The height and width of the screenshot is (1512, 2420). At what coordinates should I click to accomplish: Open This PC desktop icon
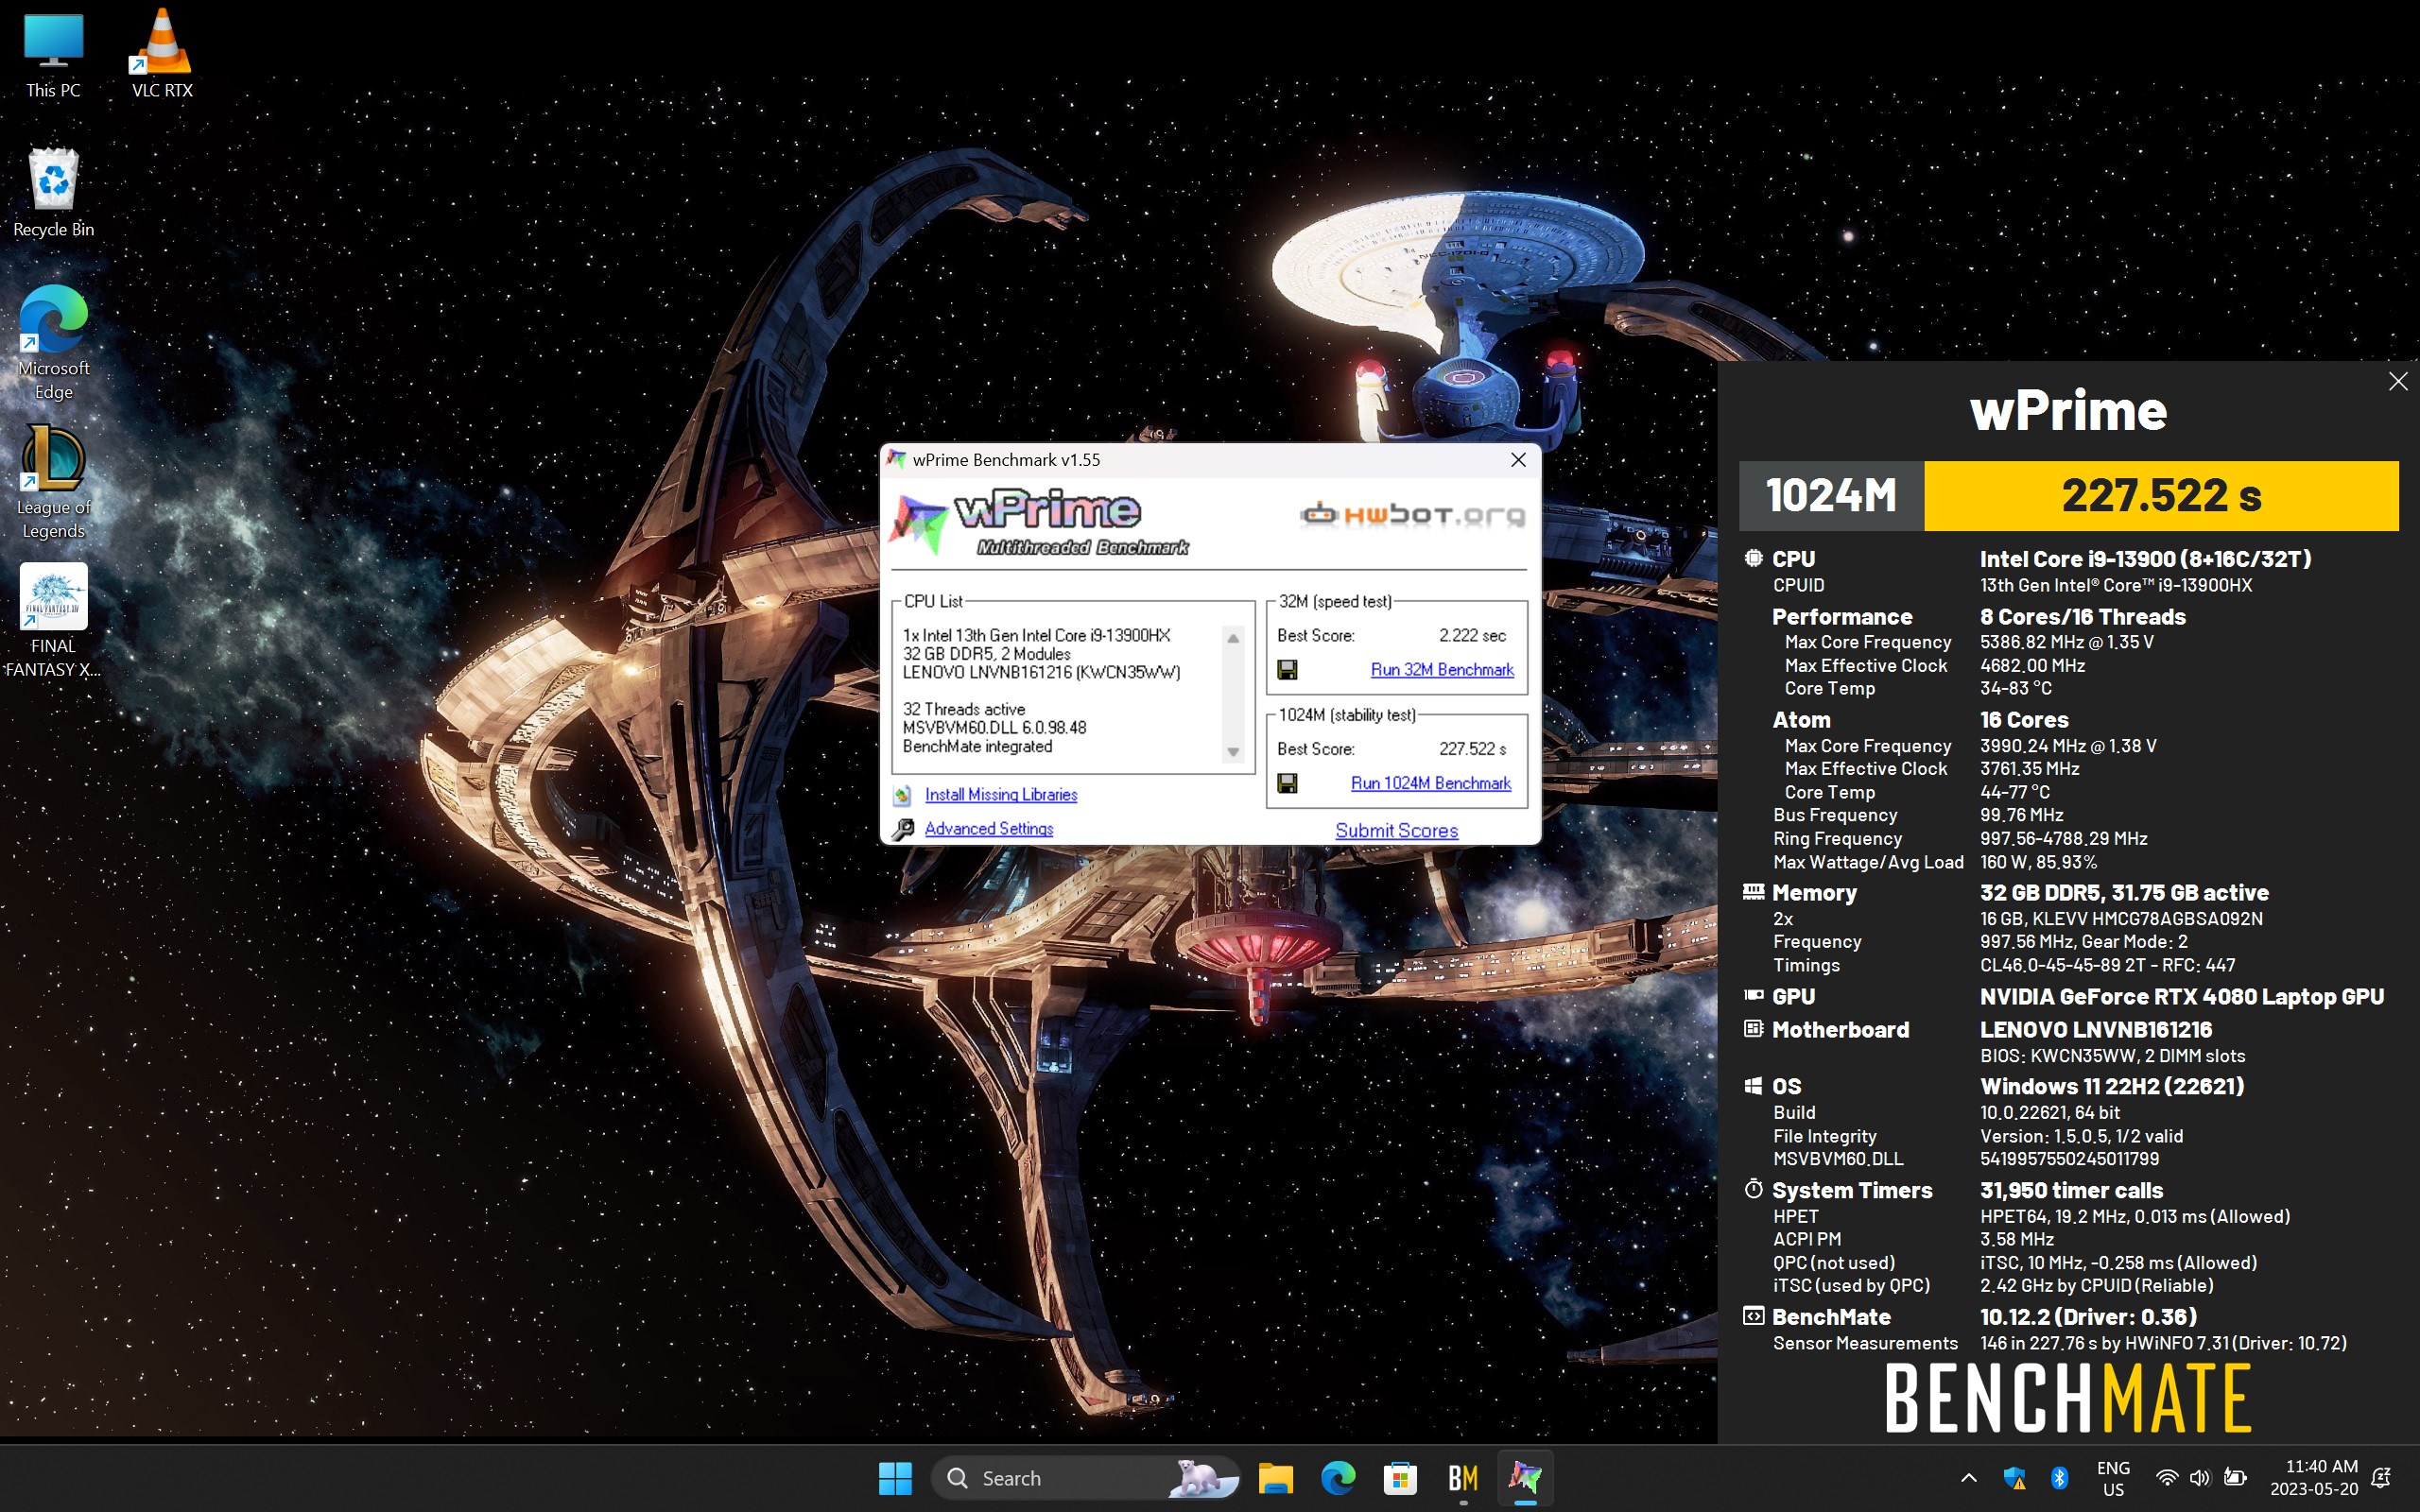click(53, 56)
